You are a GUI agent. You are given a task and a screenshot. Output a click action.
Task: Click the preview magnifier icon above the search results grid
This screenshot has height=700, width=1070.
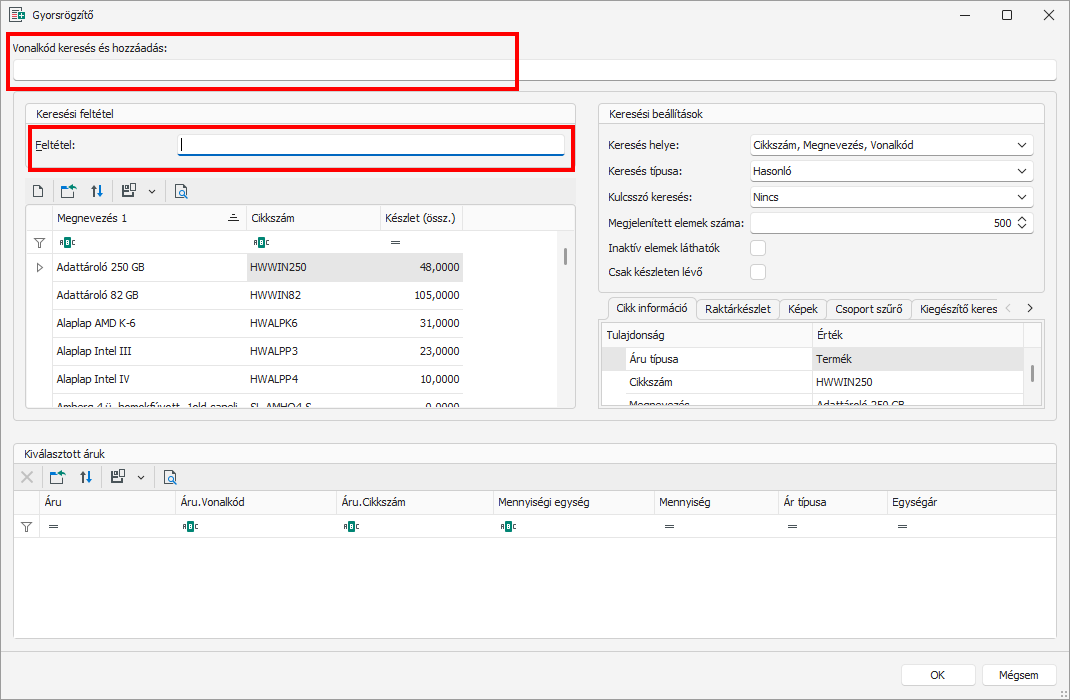click(181, 191)
